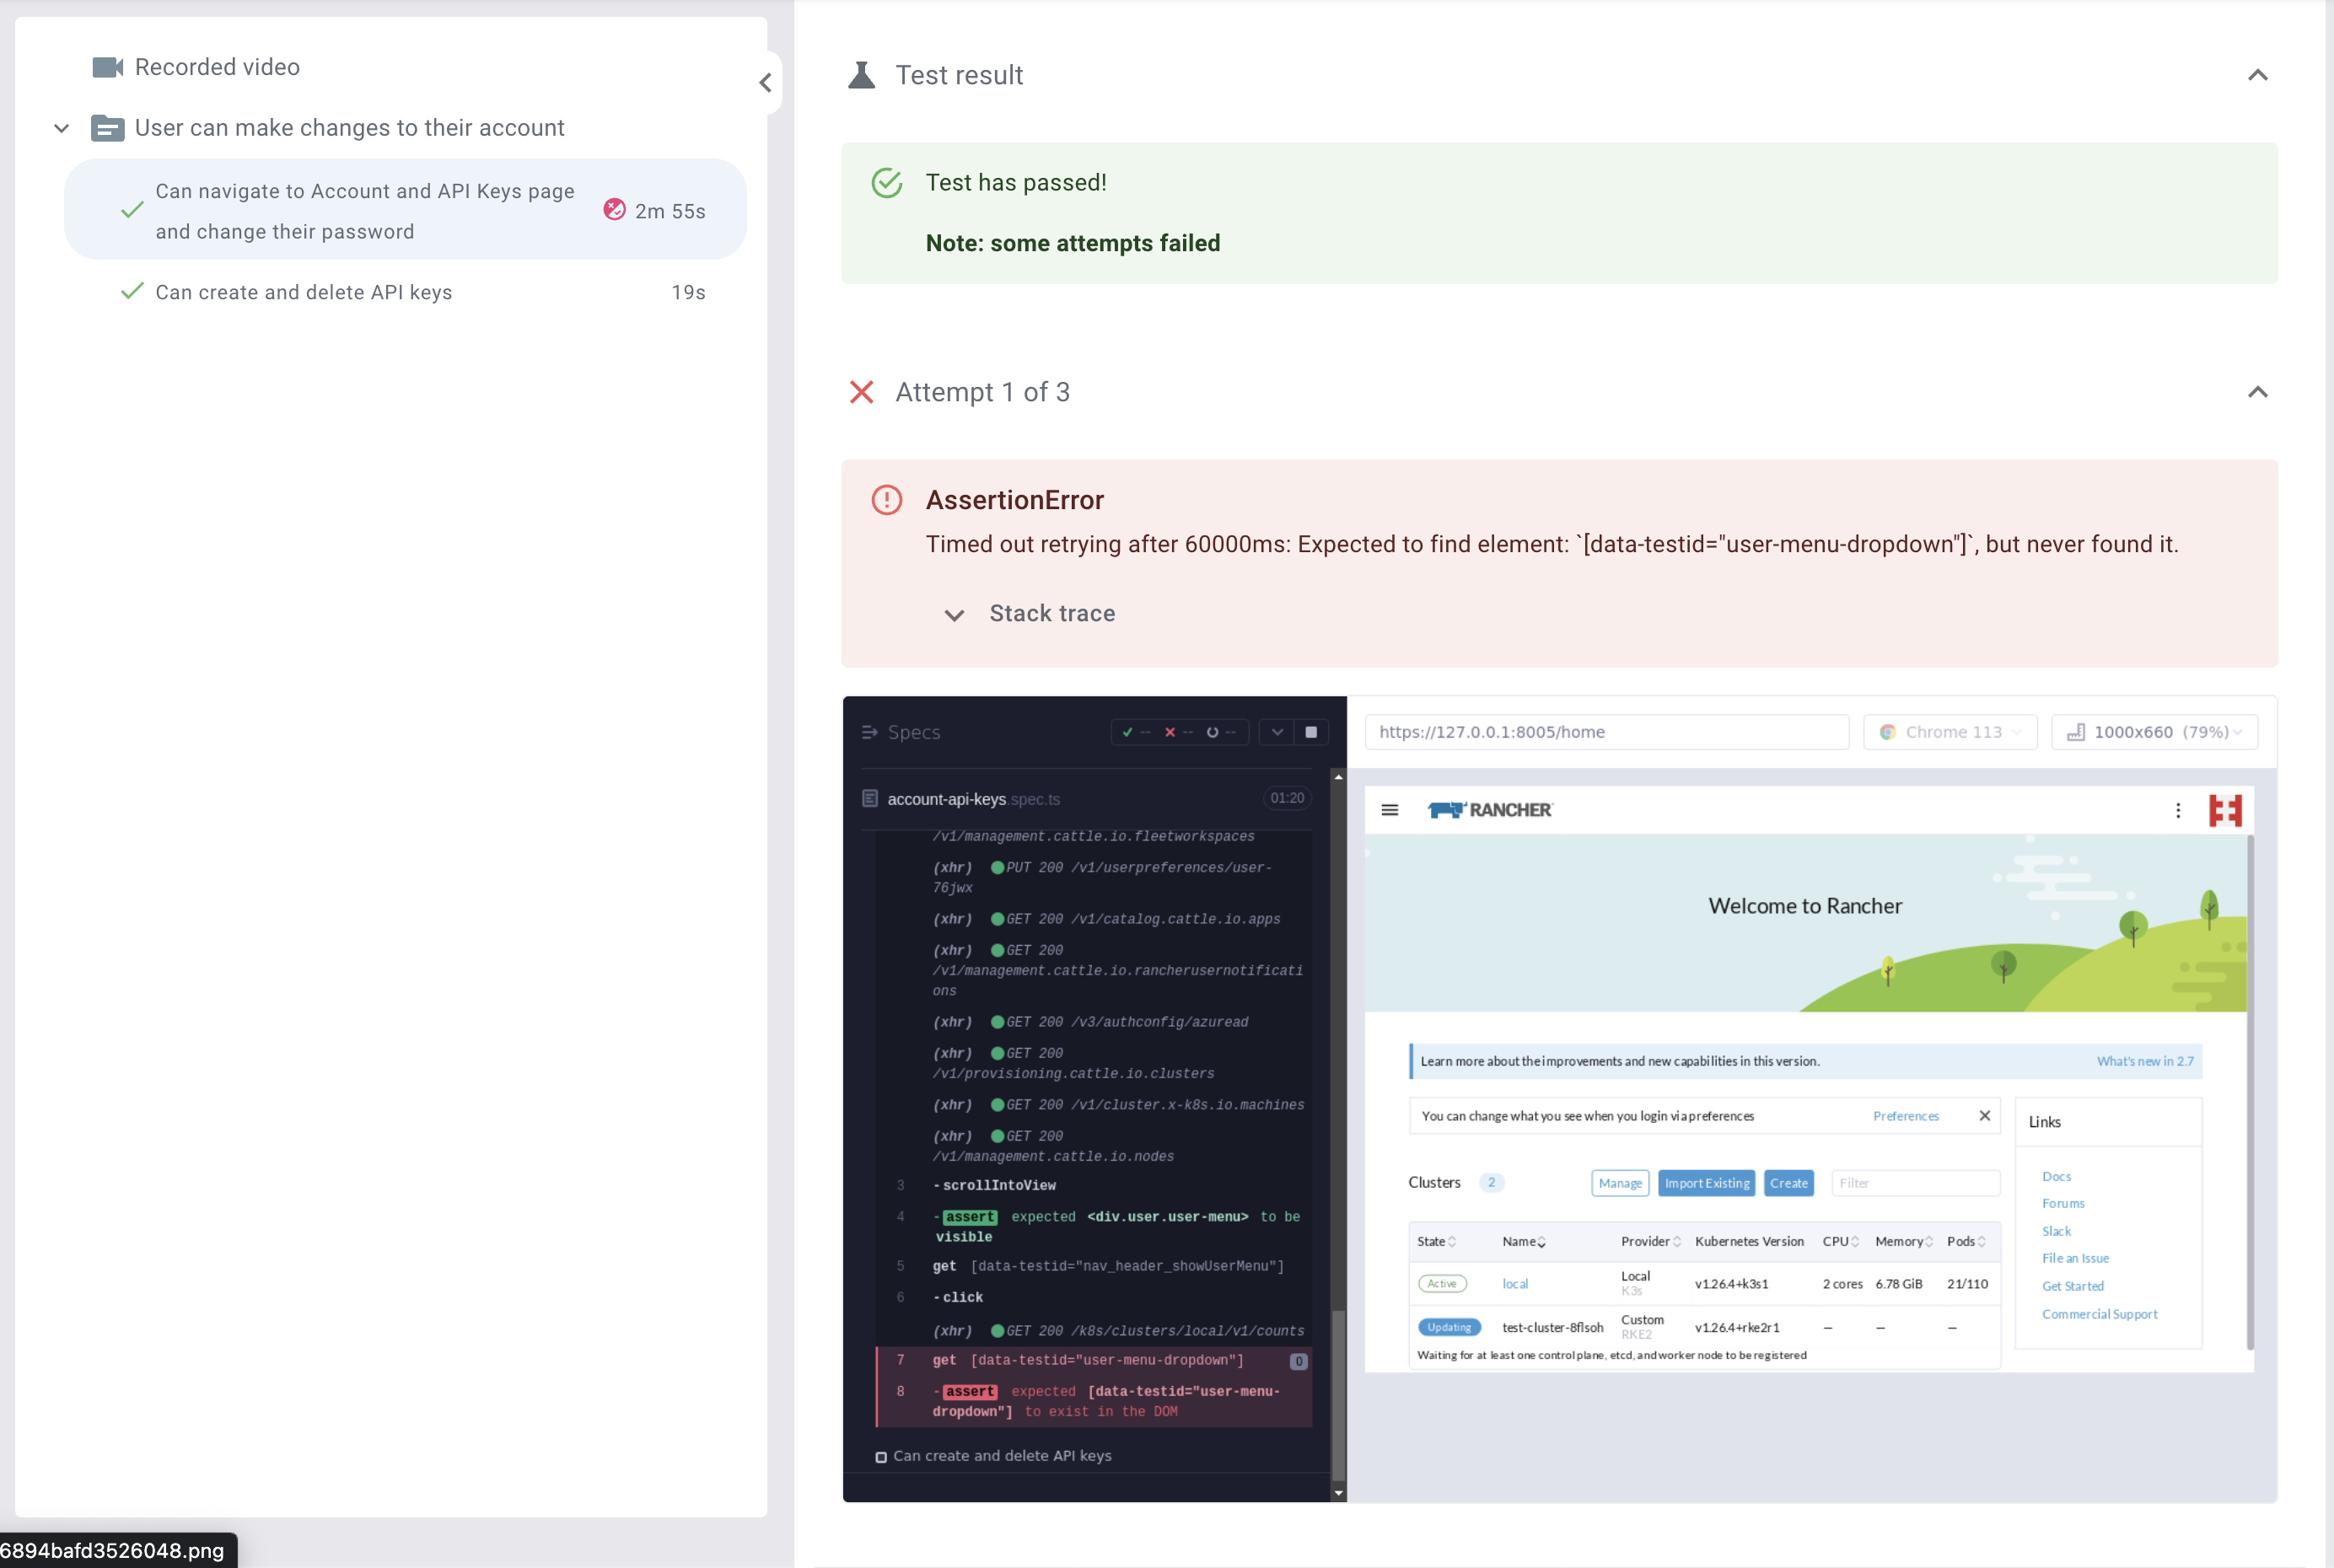Toggle CPU column sorting in the Clusters table
Viewport: 2334px width, 1568px height.
[x=1858, y=1241]
